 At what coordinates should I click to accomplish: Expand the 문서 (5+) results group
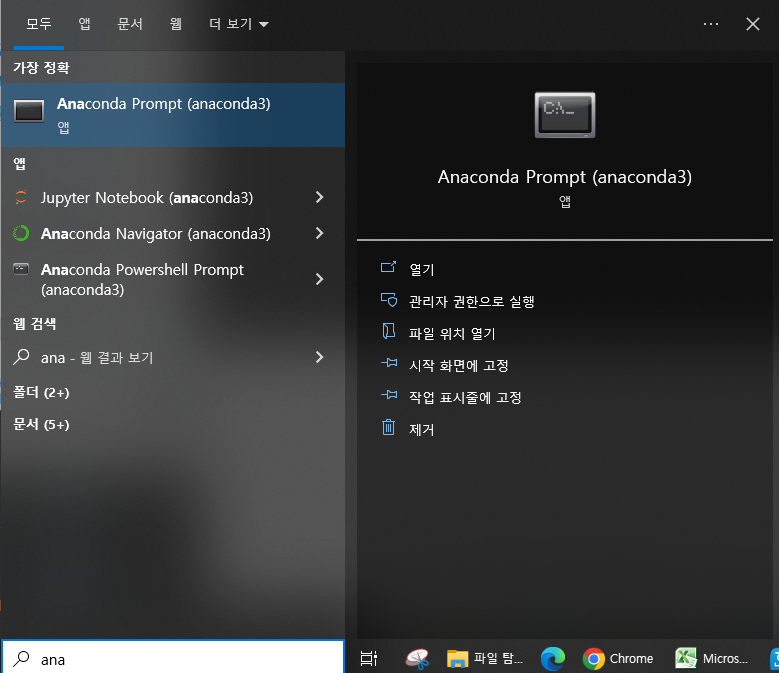click(x=41, y=424)
